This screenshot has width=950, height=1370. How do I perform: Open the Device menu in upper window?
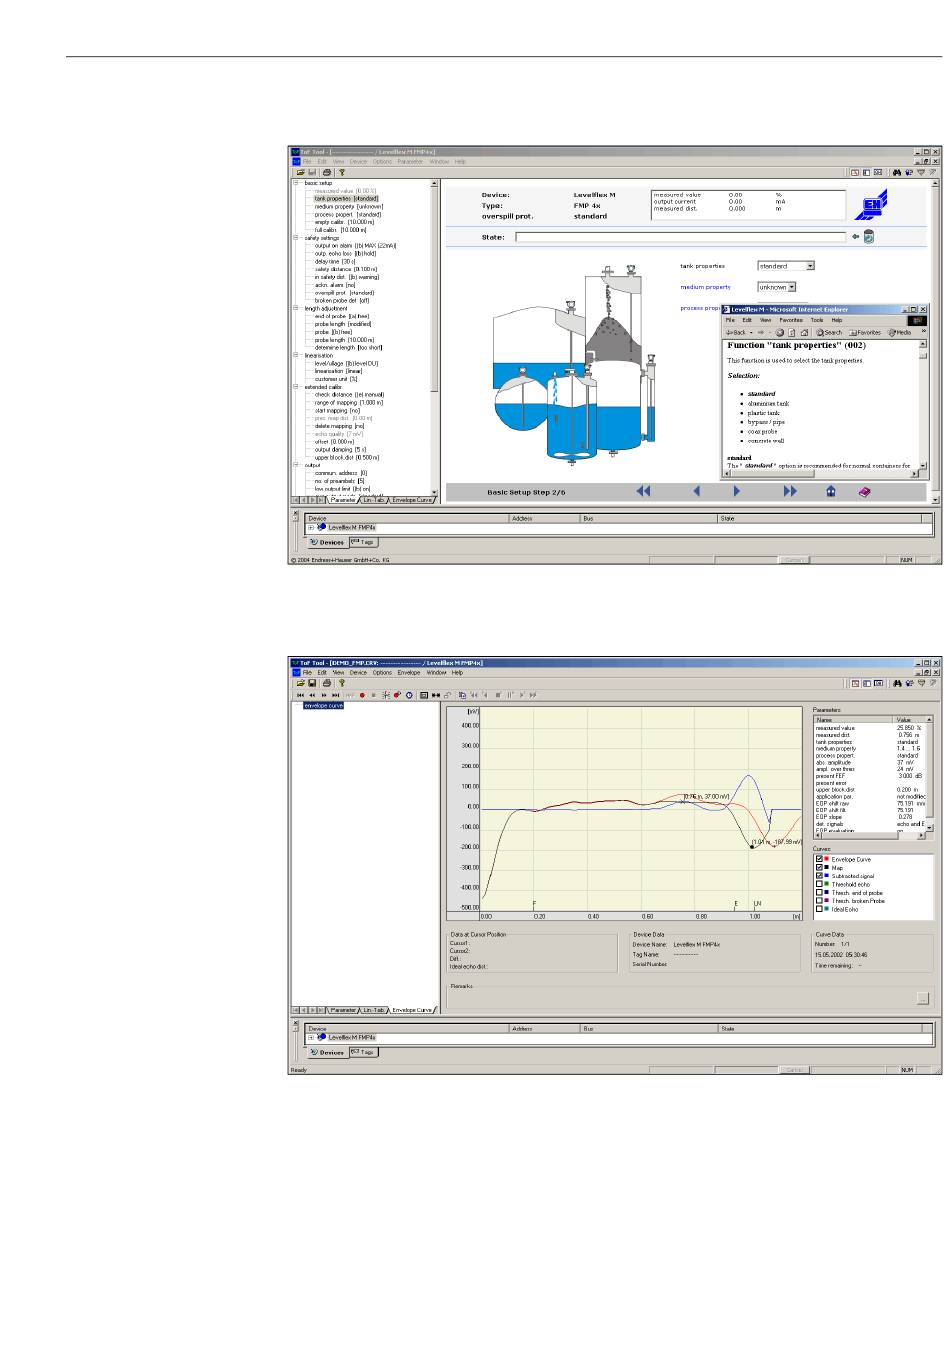358,161
